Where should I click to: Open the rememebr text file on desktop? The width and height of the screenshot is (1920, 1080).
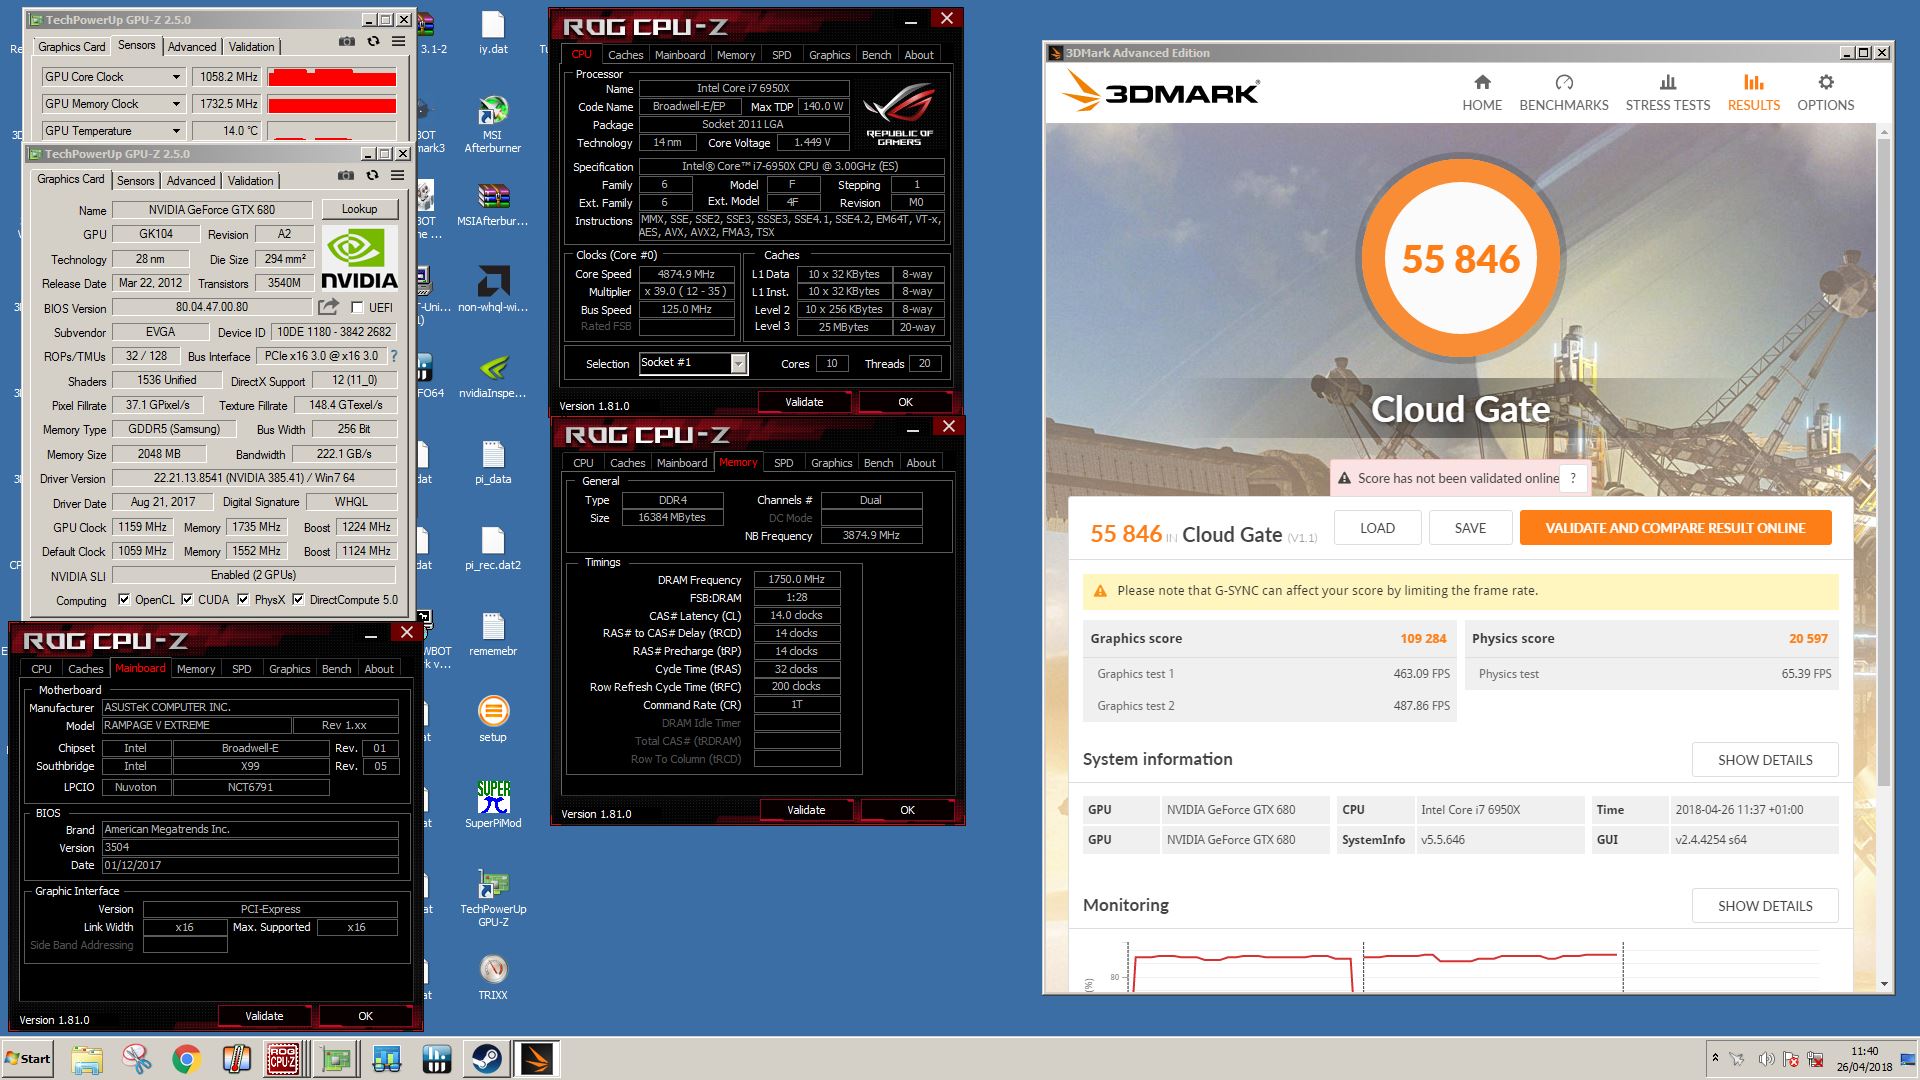pyautogui.click(x=493, y=634)
